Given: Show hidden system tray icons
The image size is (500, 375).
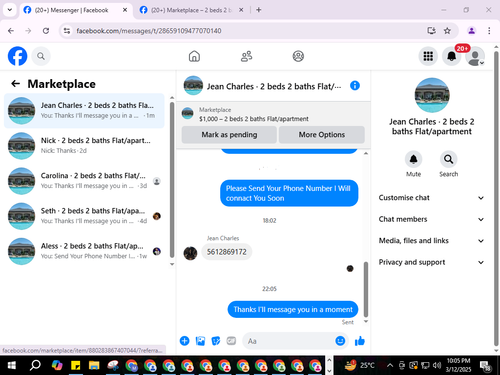Looking at the screenshot, I should pos(390,365).
